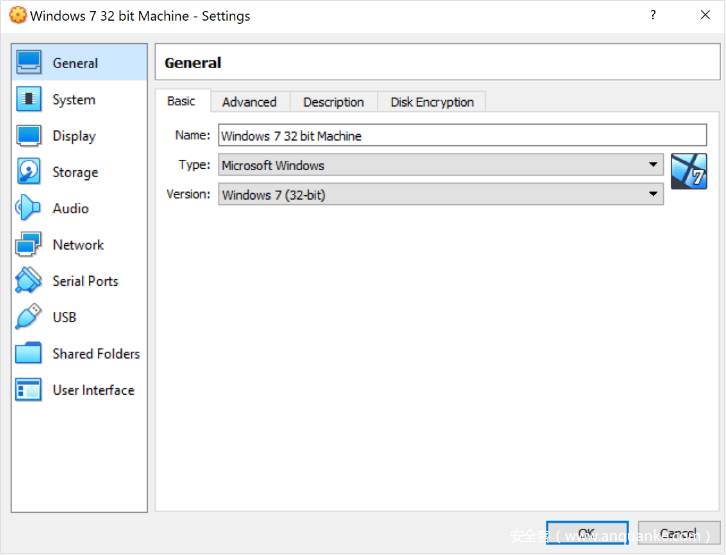Switch to the Description tab
The width and height of the screenshot is (726, 555).
click(333, 102)
